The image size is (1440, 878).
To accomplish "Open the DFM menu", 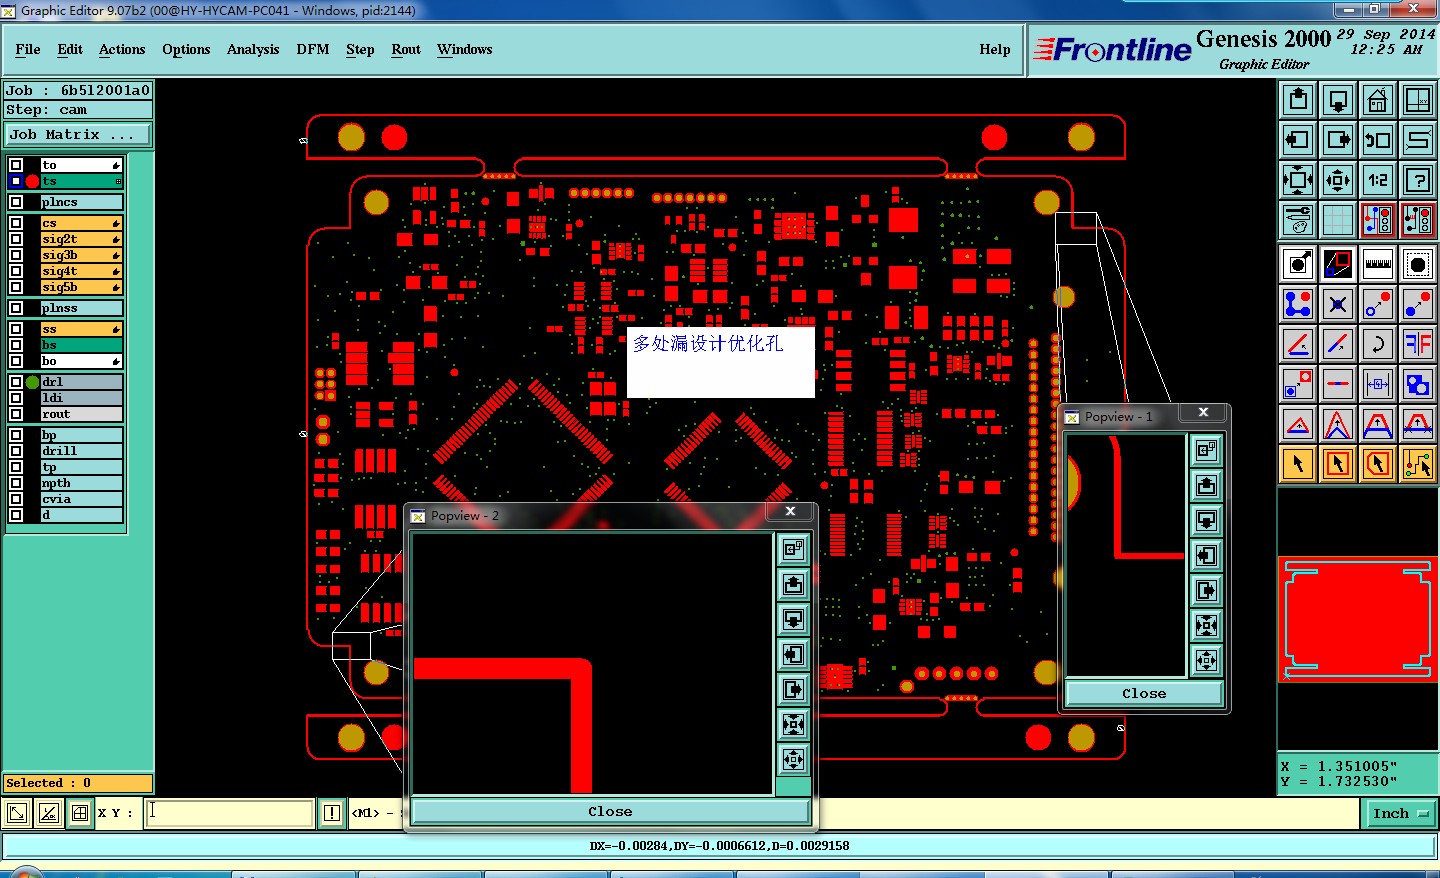I will coord(313,49).
